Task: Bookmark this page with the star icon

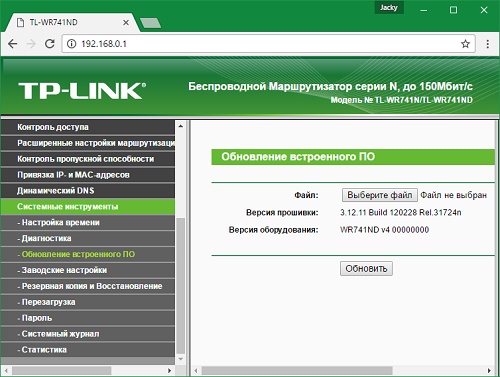Action: [x=465, y=44]
